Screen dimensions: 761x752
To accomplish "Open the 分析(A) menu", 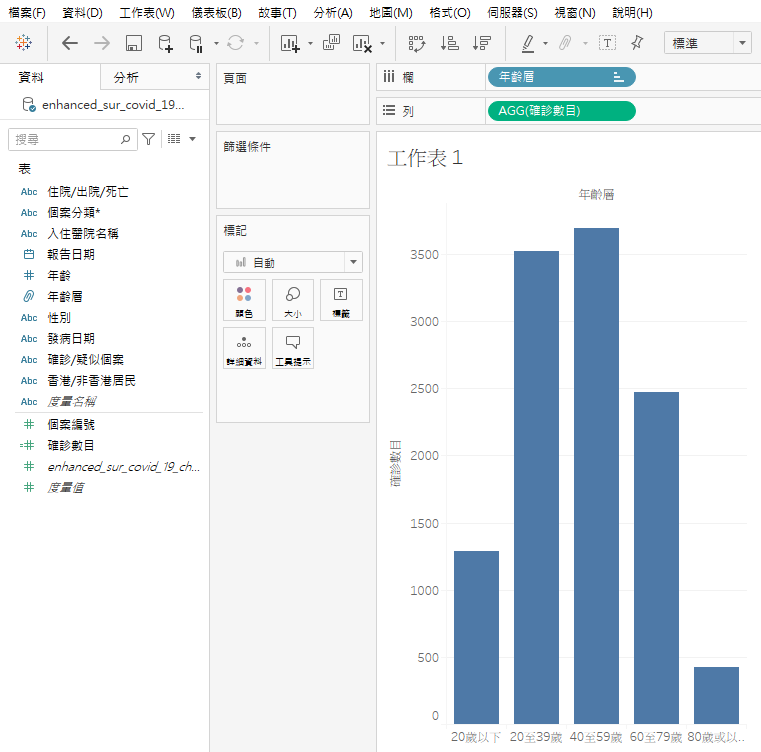I will tap(332, 13).
